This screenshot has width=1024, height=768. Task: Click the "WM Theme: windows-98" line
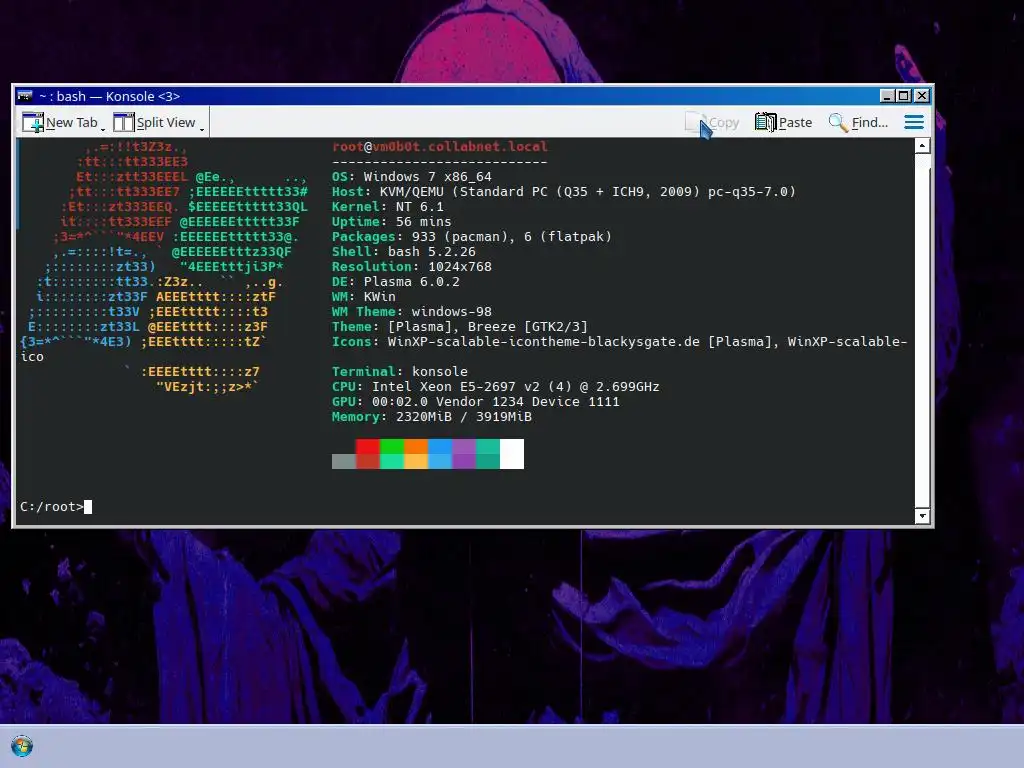pos(411,312)
